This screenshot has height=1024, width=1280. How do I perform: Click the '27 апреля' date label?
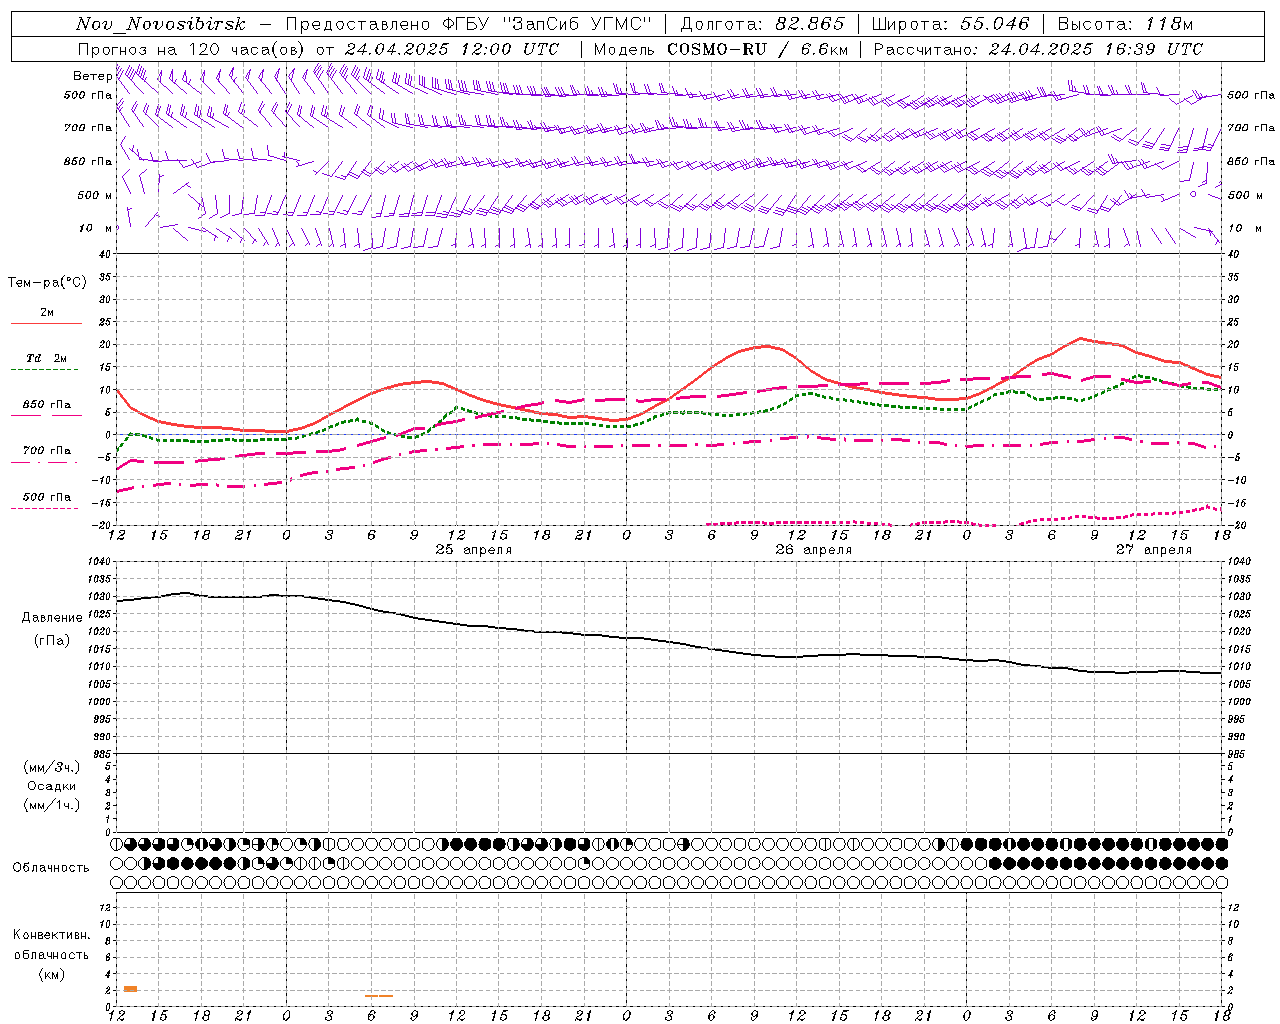pos(1154,550)
